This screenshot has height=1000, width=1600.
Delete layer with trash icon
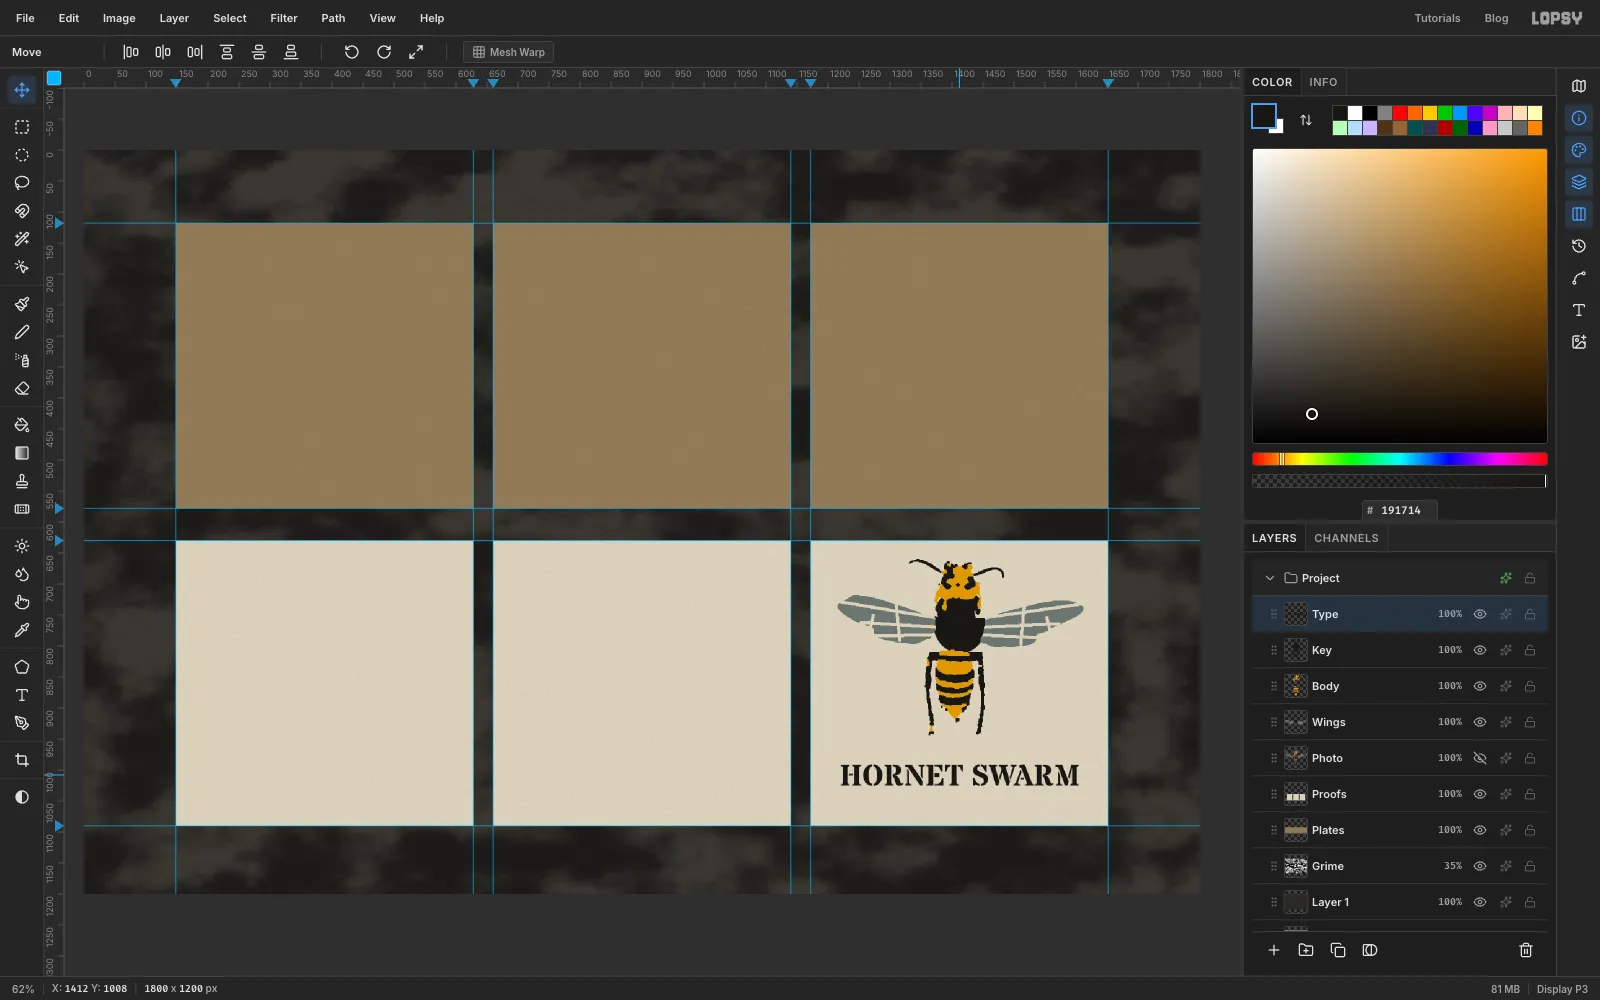coord(1526,950)
